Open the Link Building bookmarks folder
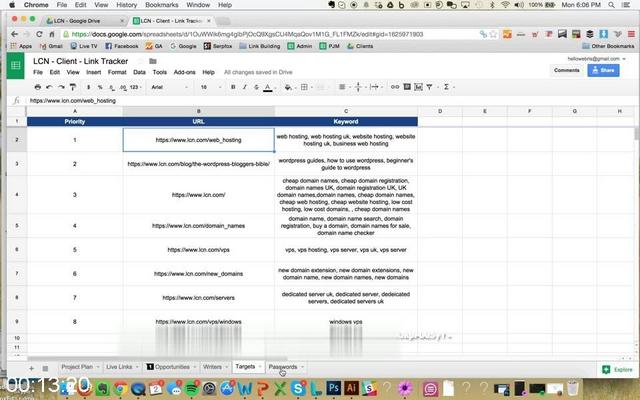The image size is (640, 400). 260,46
